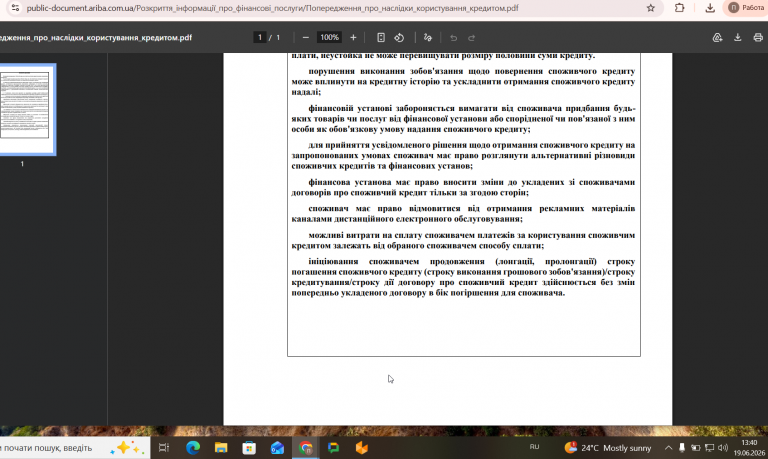Click paragraph starting "споживач має право відмовитися"
The image size is (768, 459).
463,214
